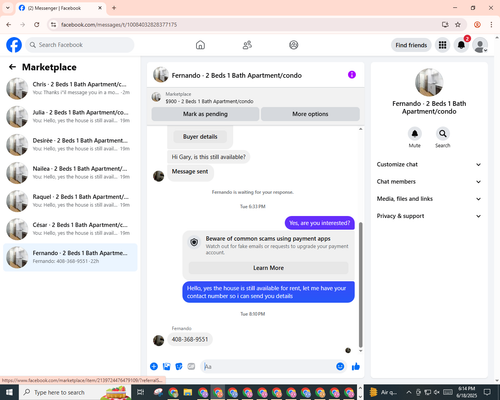Click More options button

coord(310,114)
